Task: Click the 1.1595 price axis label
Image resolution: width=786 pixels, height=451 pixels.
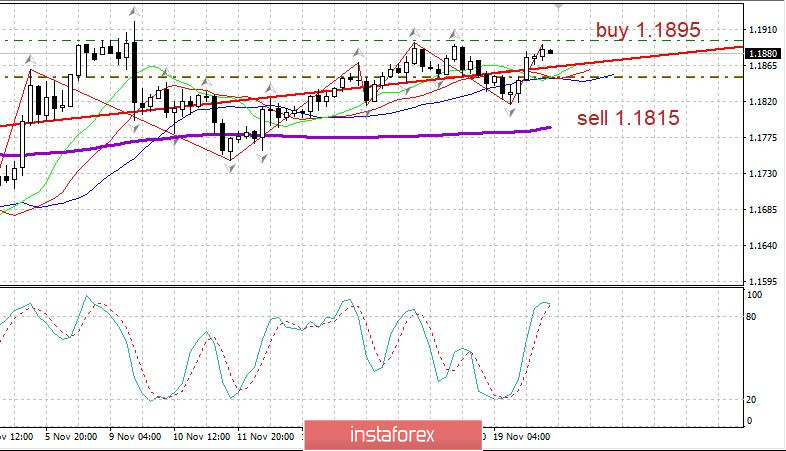Action: pyautogui.click(x=762, y=282)
